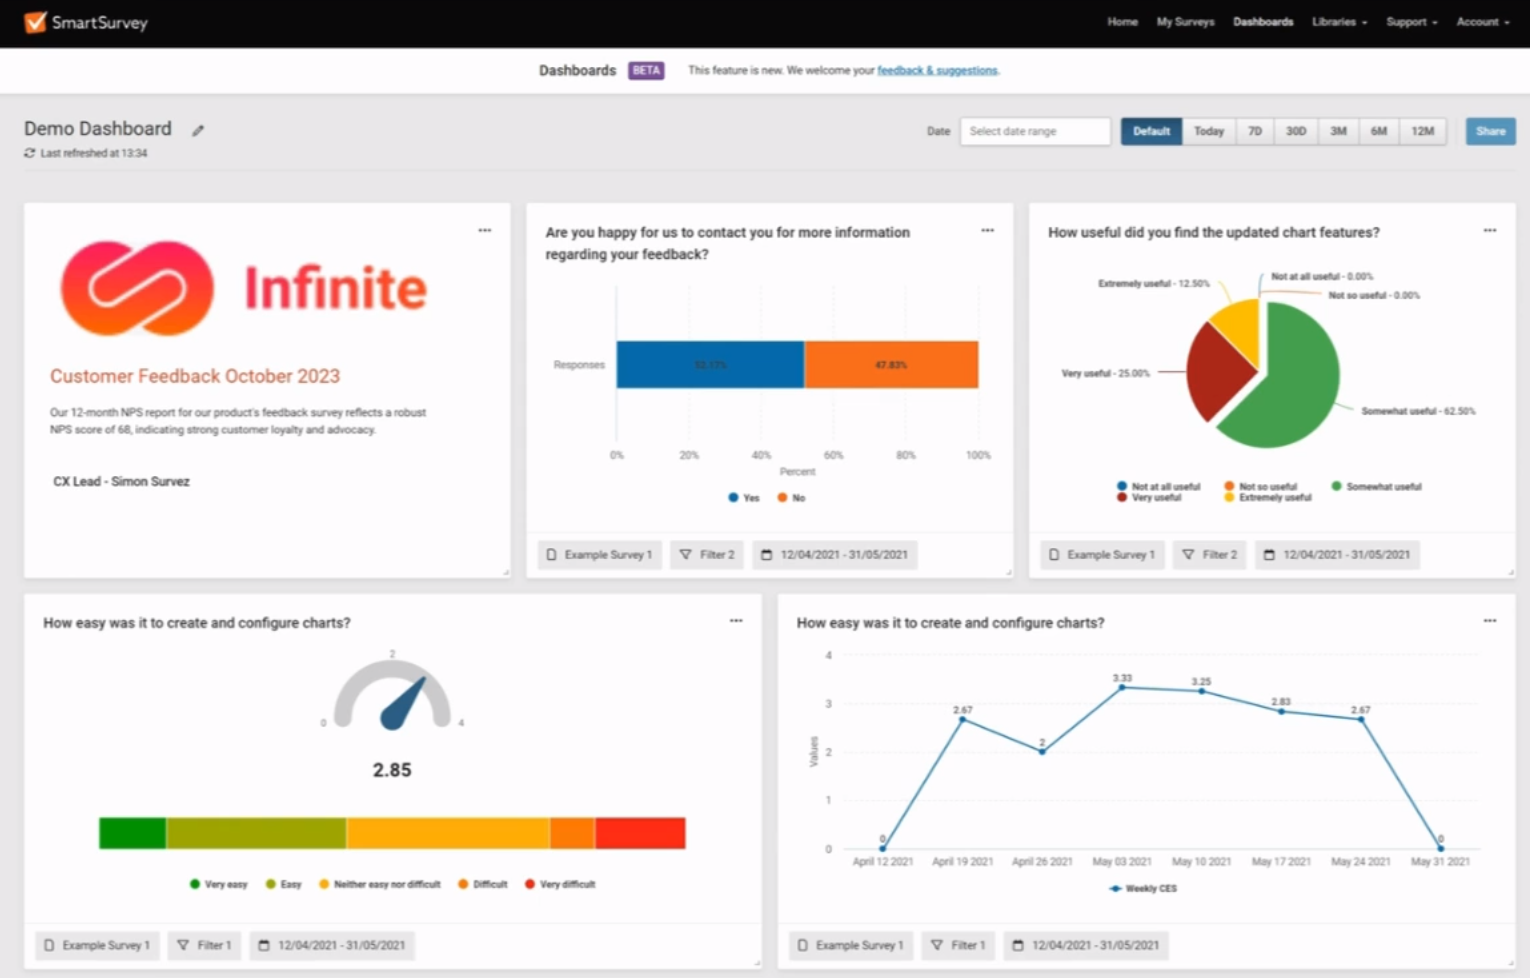Click the Select date range input field
This screenshot has width=1530, height=978.
click(1035, 131)
